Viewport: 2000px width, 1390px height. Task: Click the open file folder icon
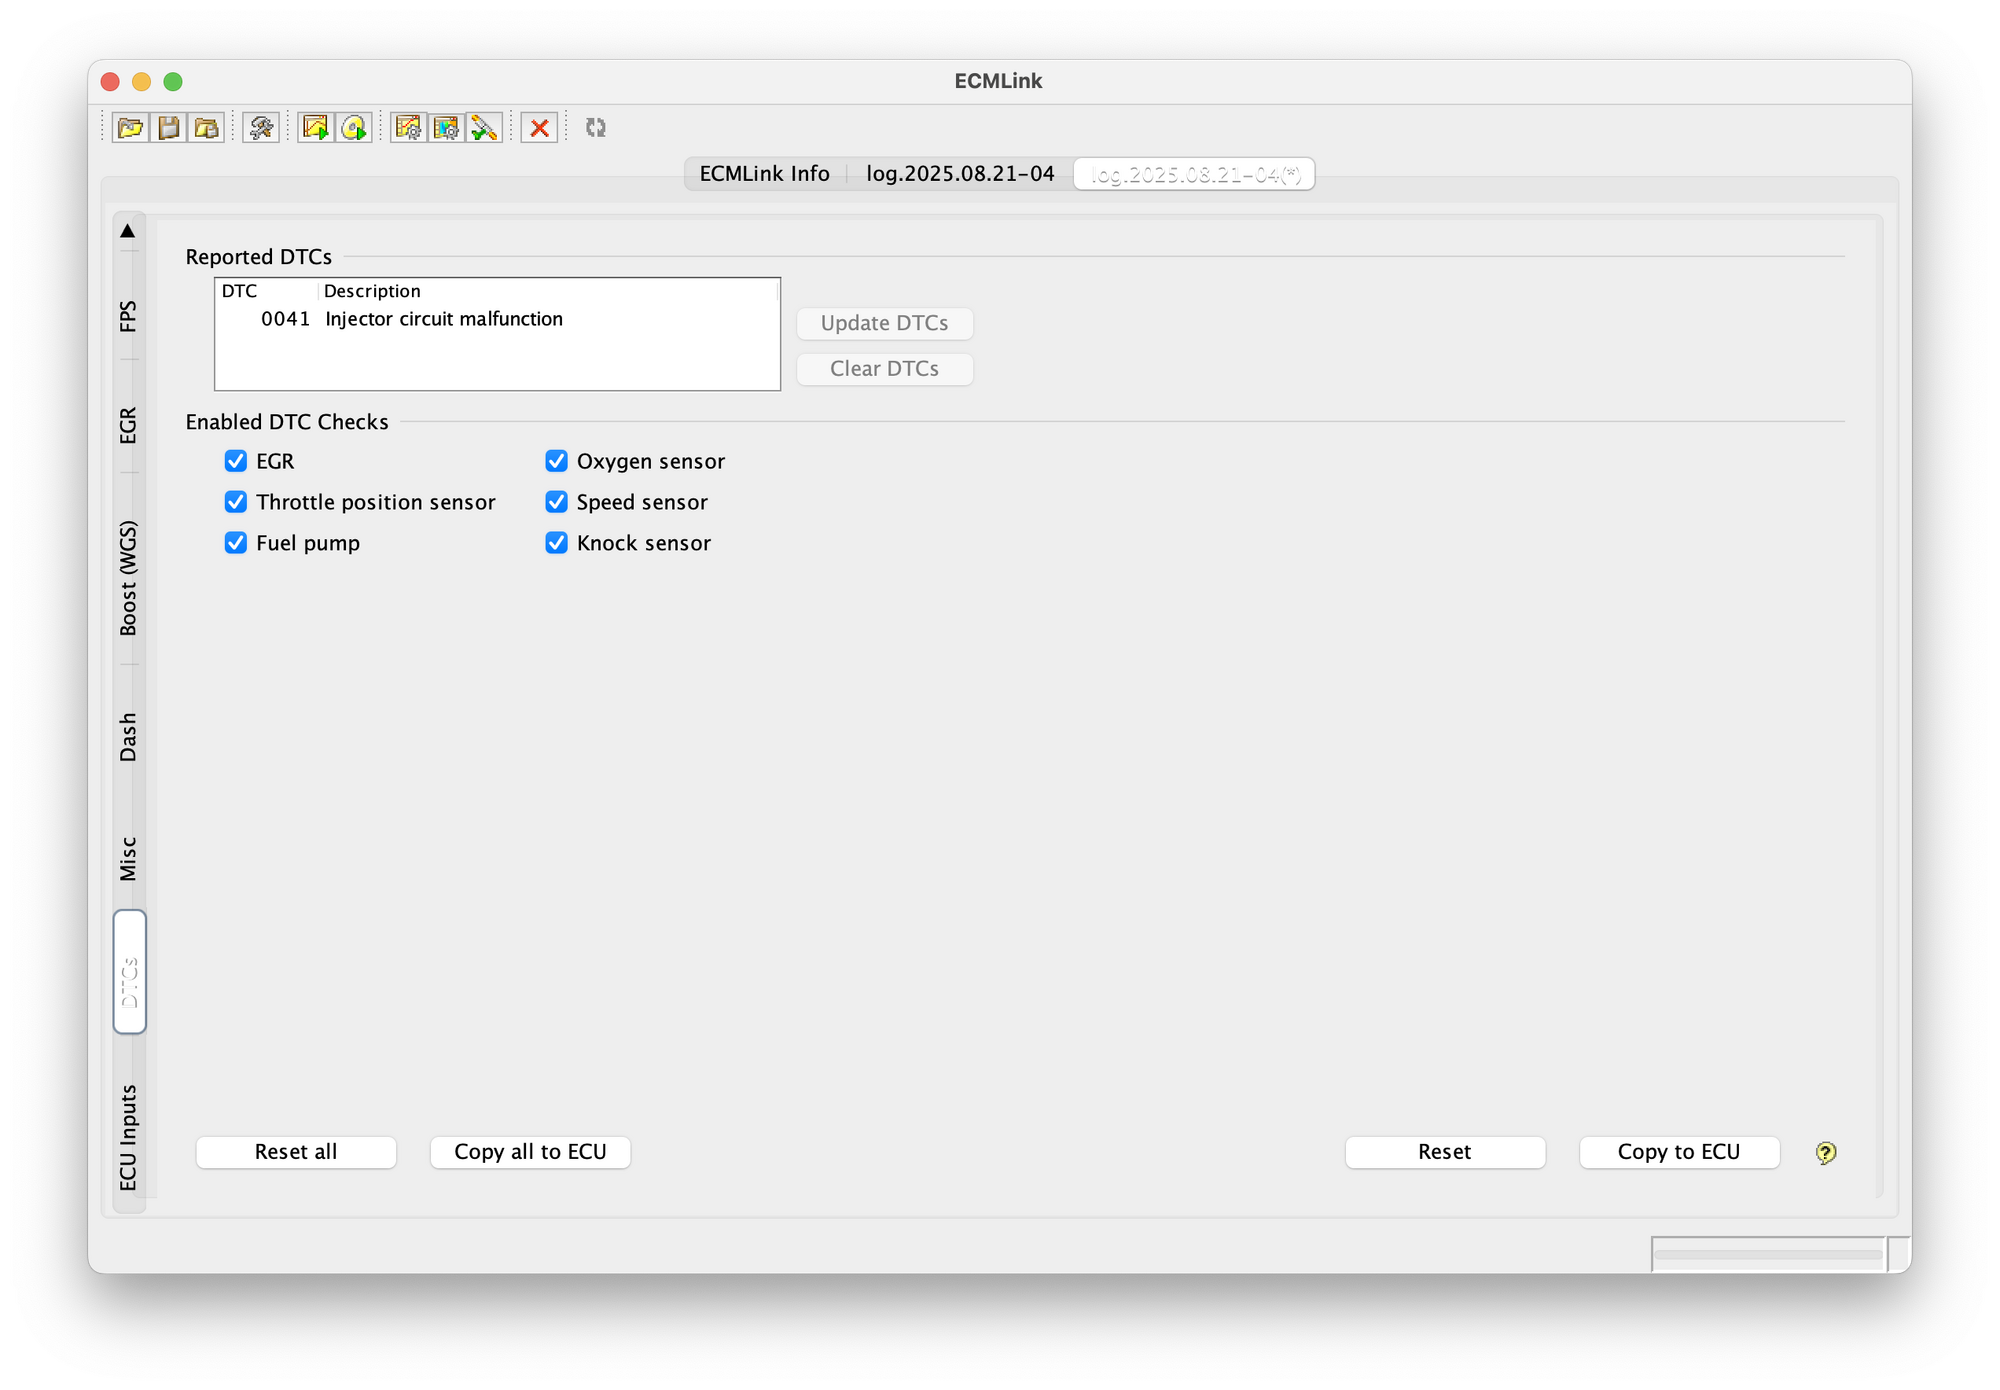(131, 128)
